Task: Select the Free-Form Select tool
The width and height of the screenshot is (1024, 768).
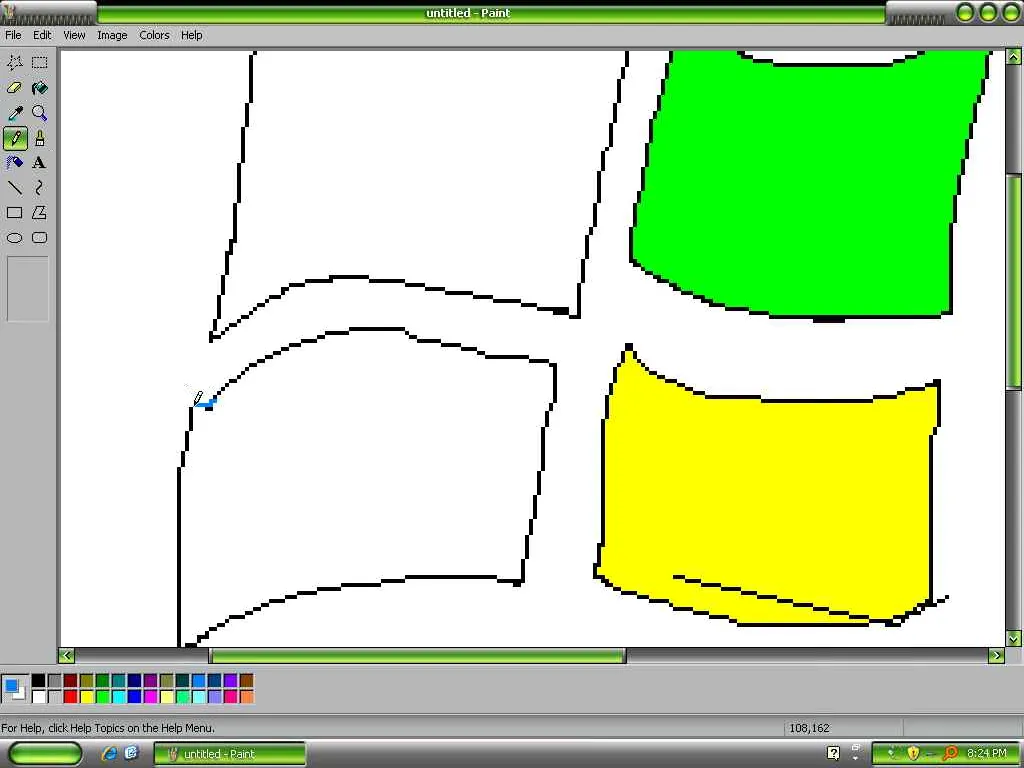Action: [x=14, y=63]
